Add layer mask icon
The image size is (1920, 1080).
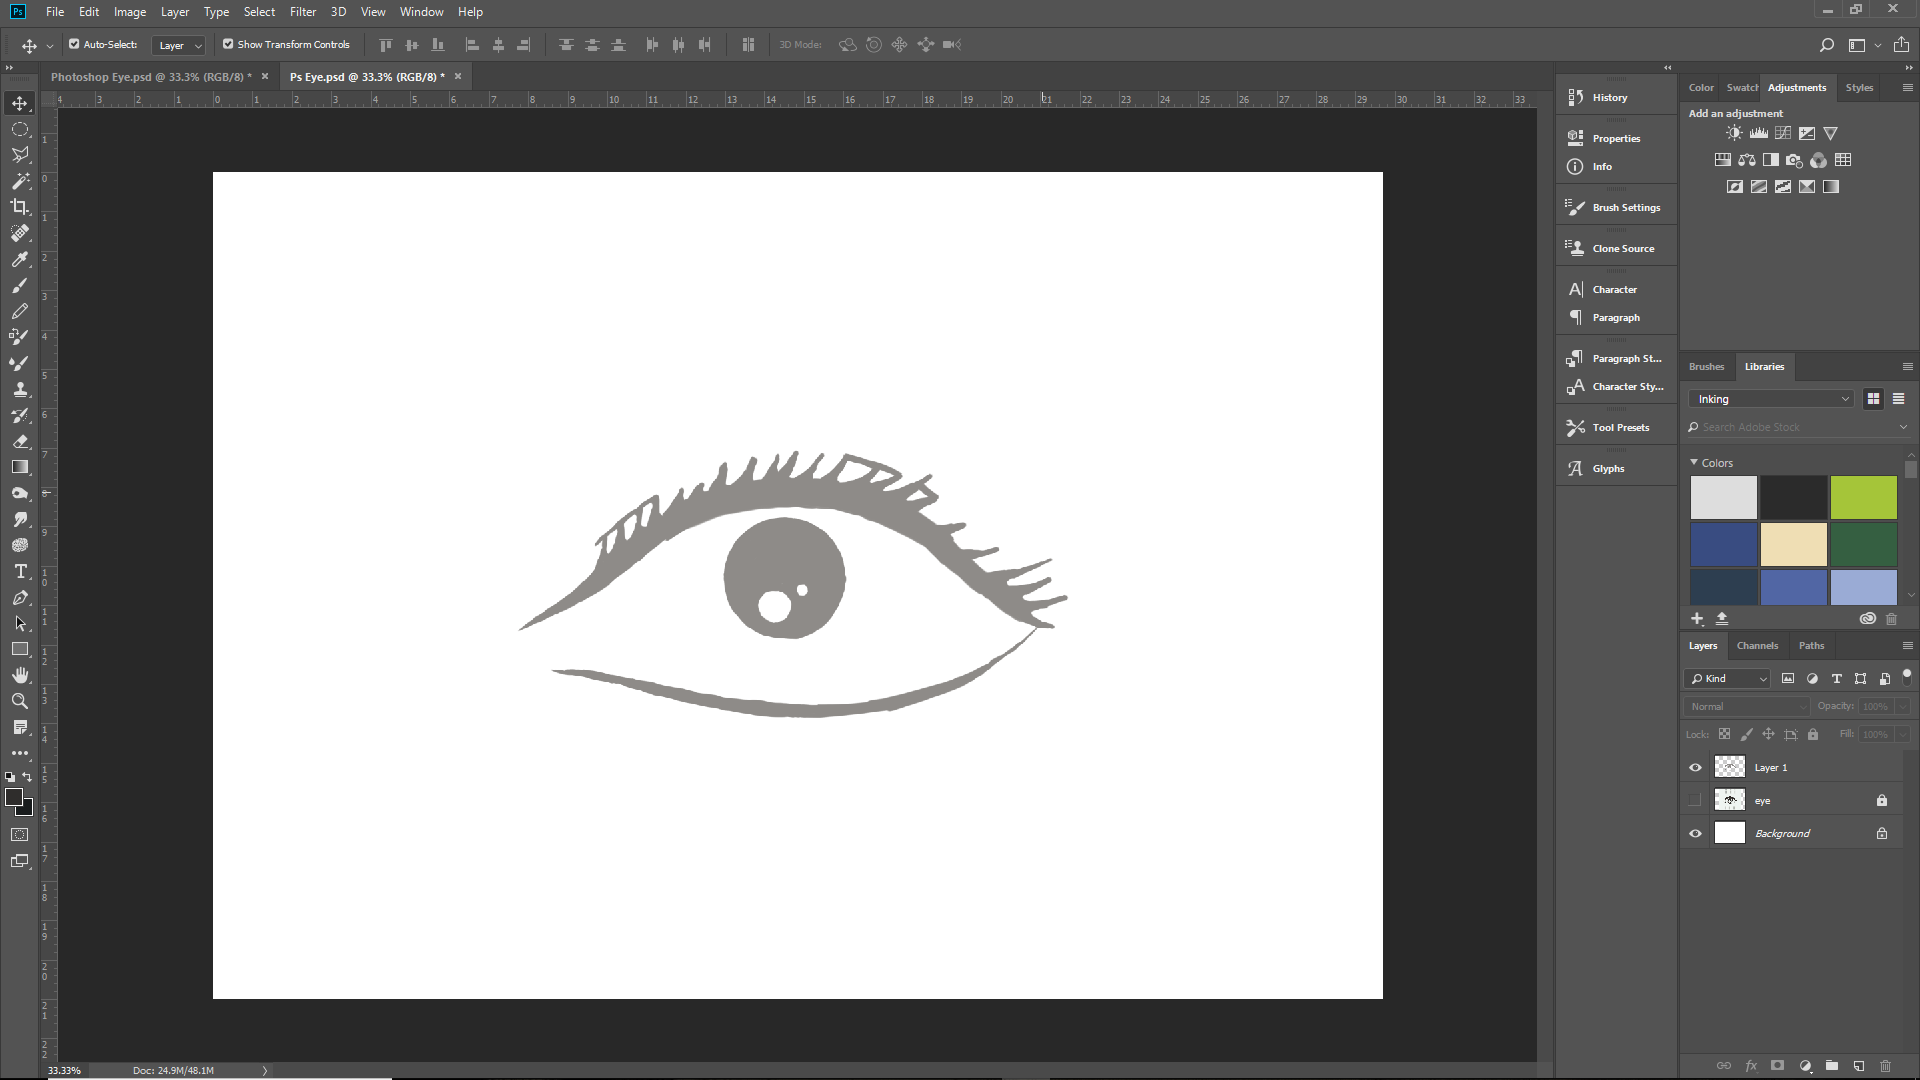(1777, 1066)
